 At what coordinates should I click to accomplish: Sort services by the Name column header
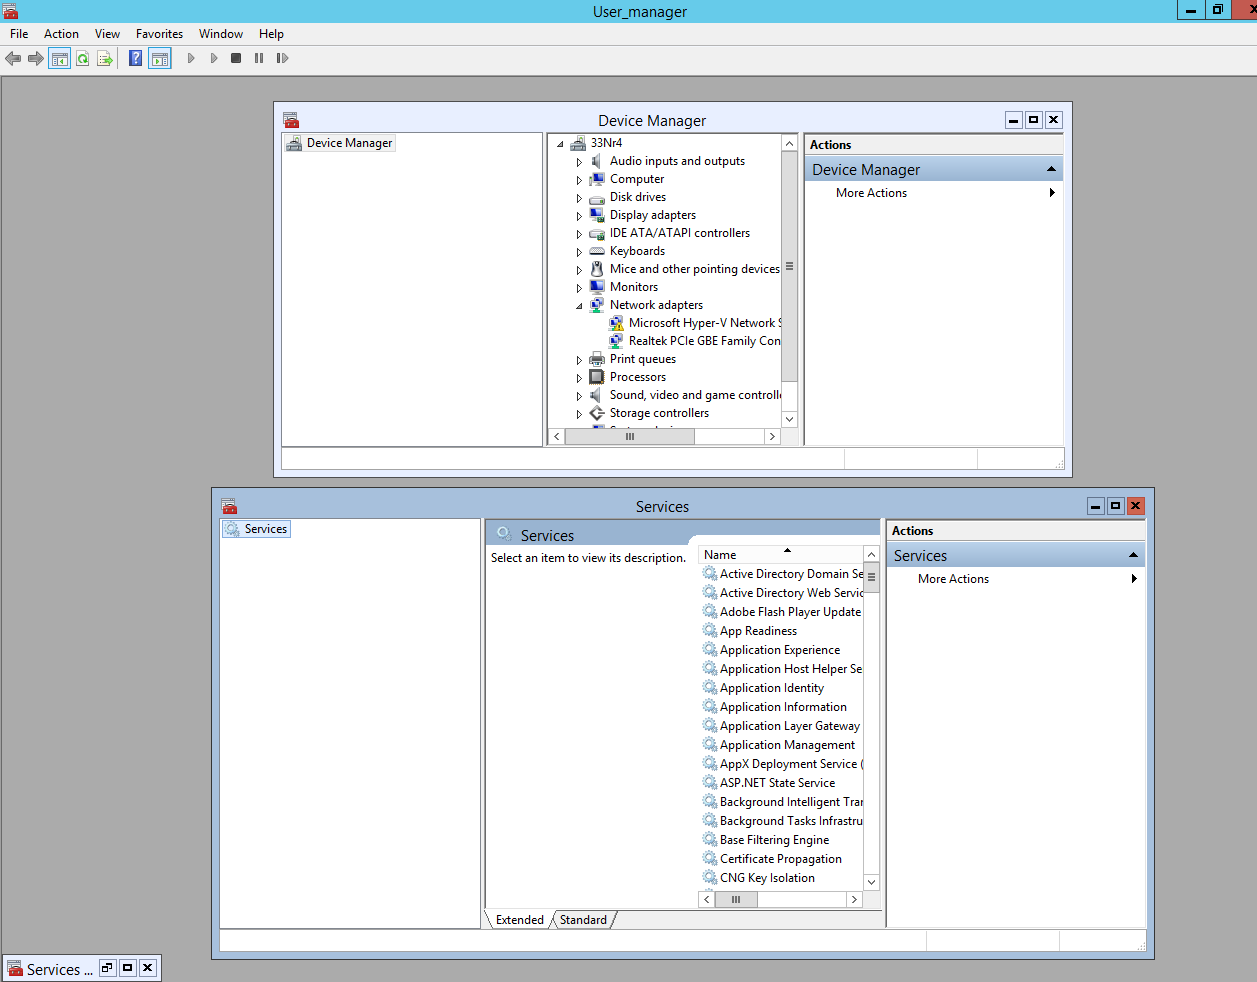click(780, 555)
